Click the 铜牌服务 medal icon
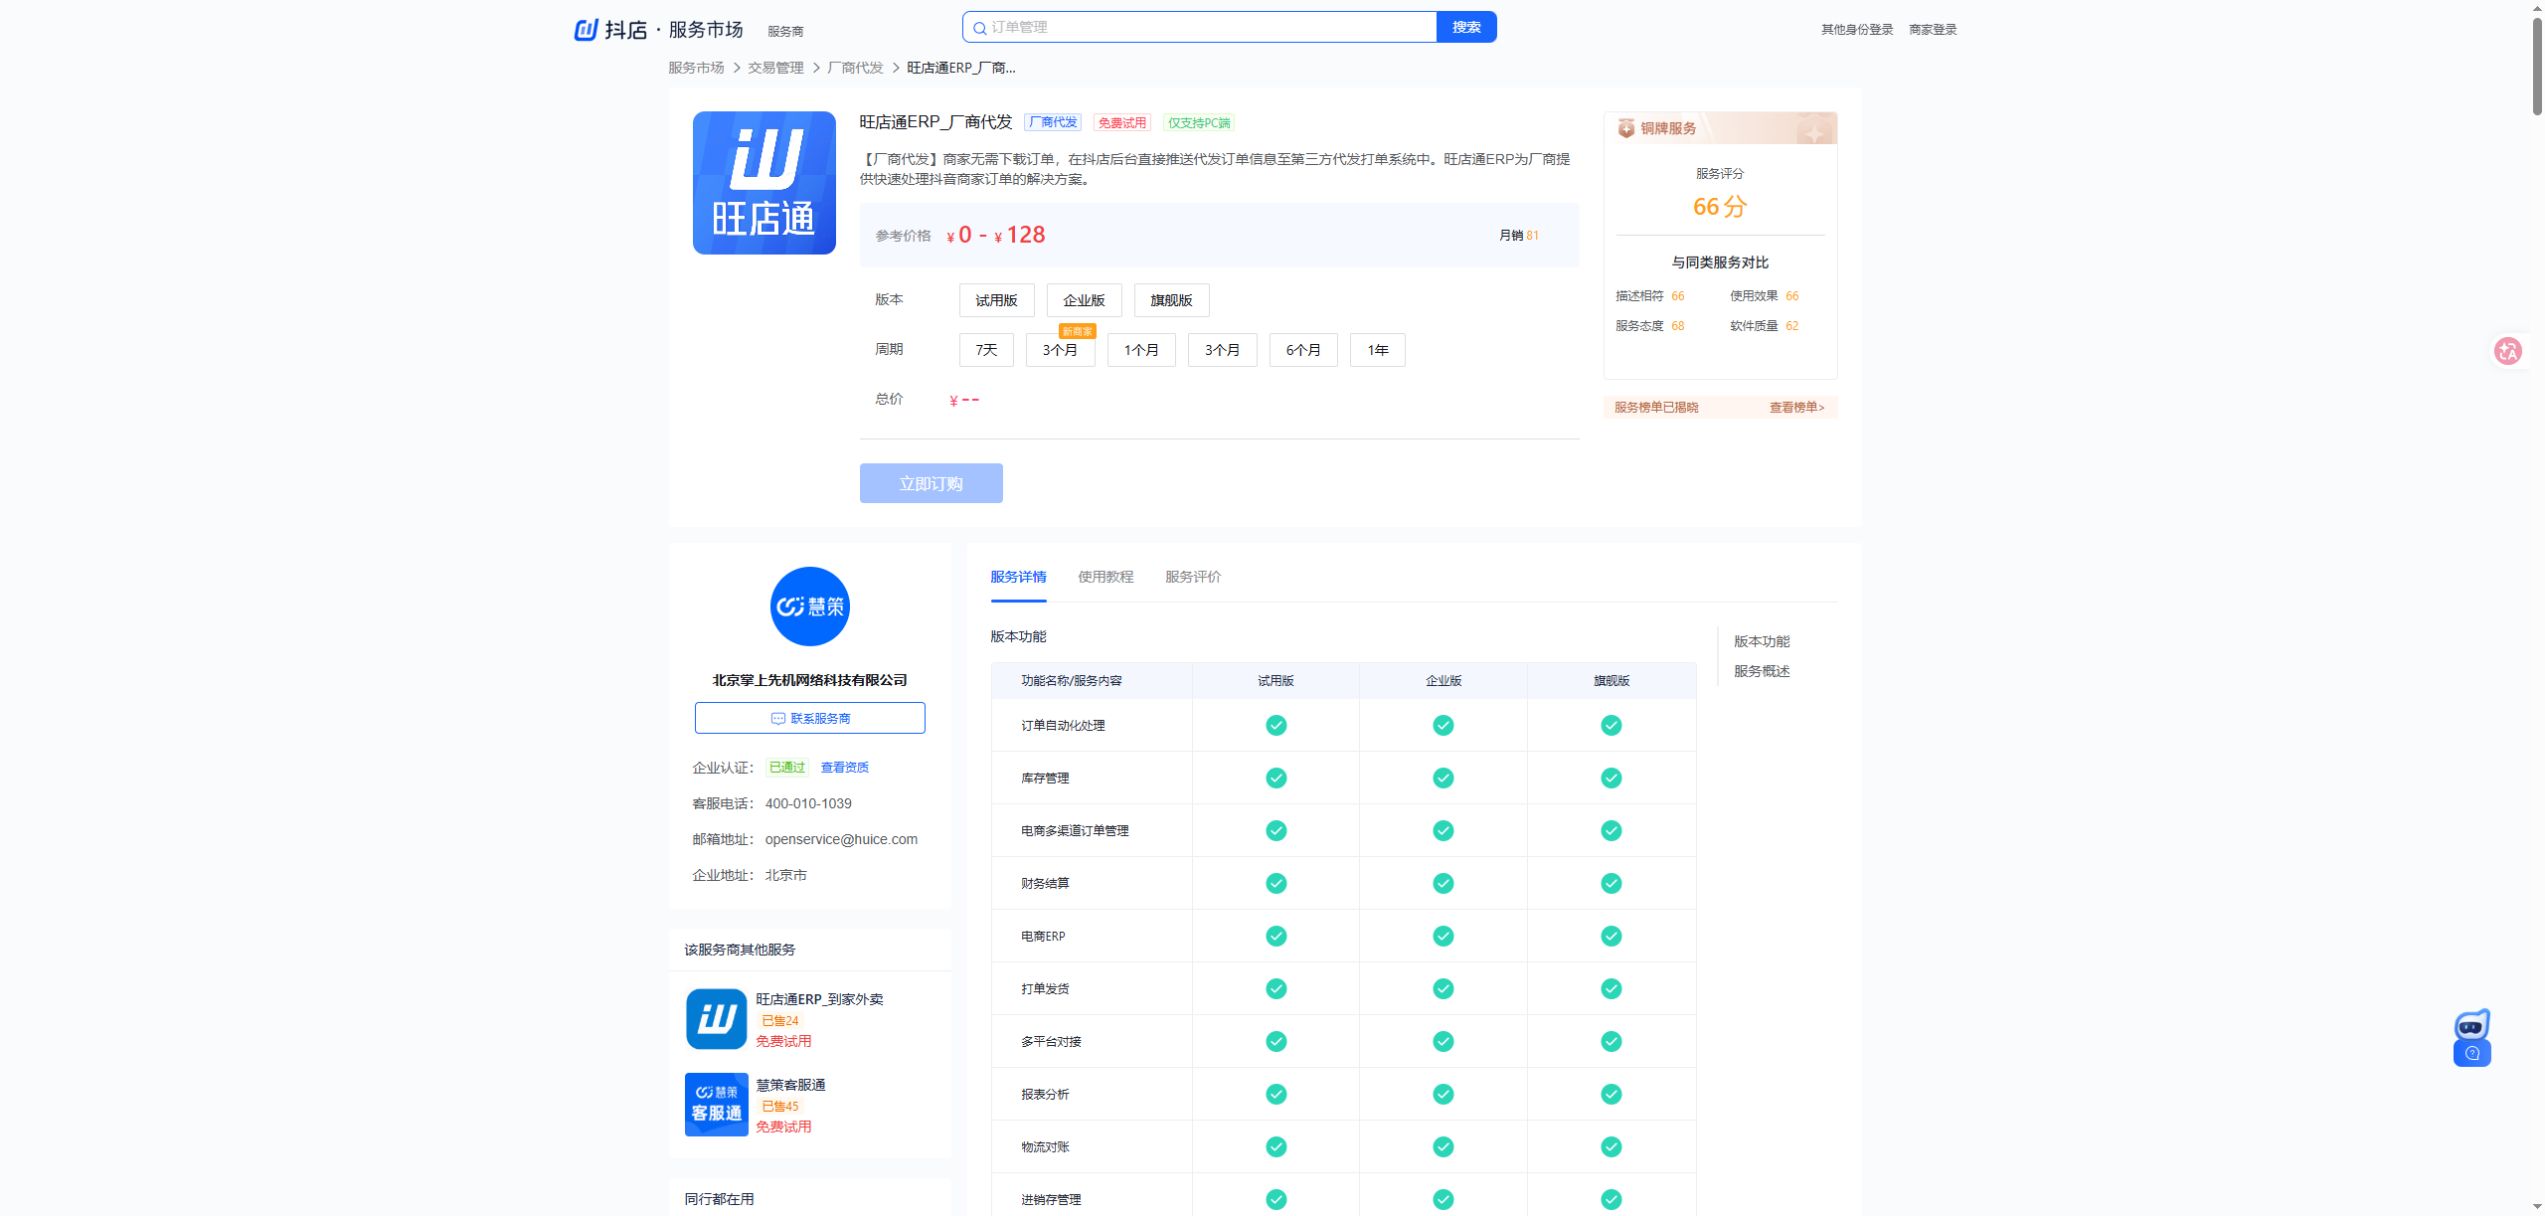The height and width of the screenshot is (1216, 2545). point(1626,128)
